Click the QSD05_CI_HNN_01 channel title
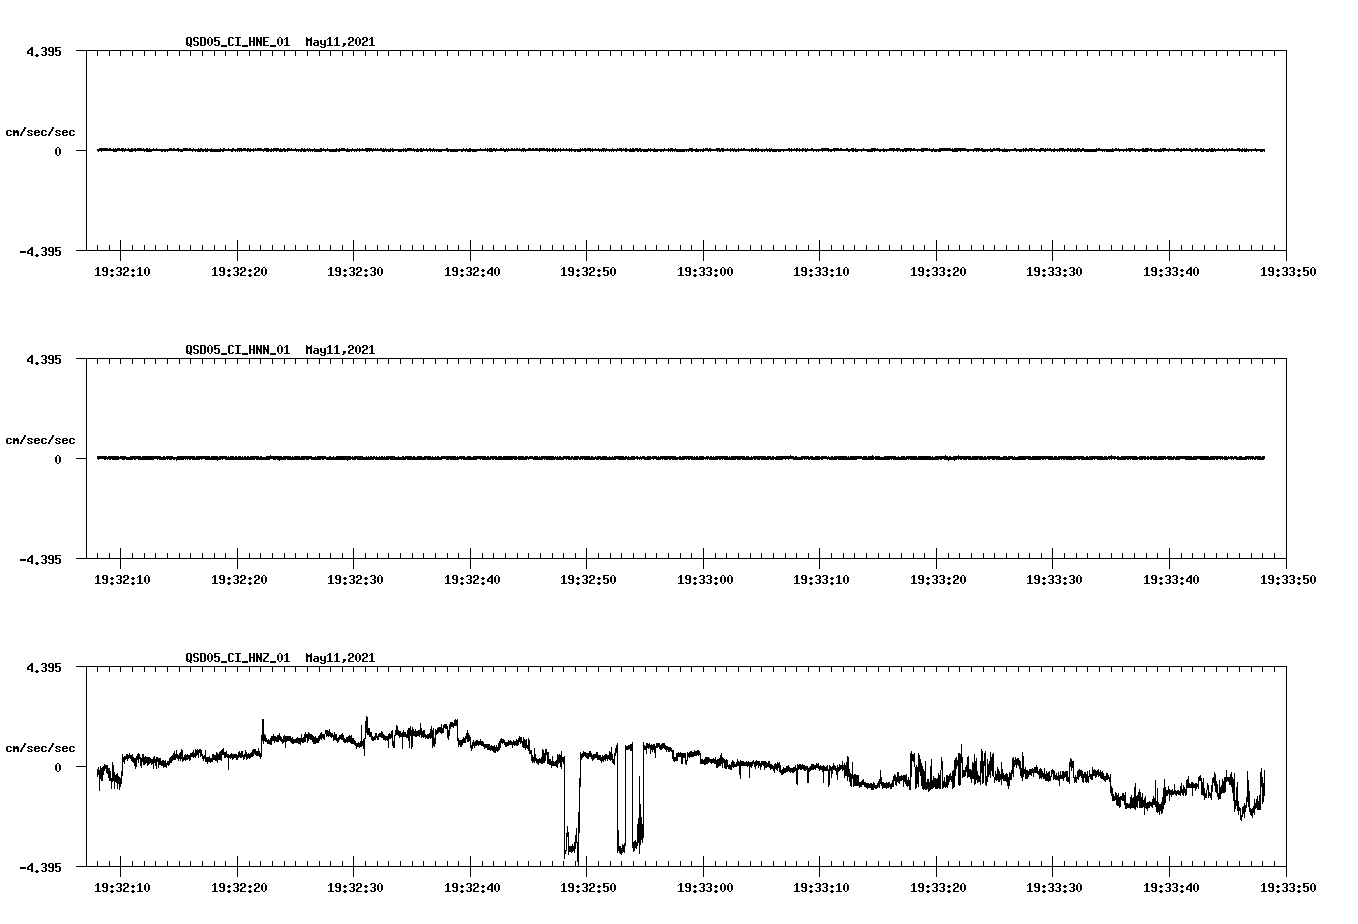The width and height of the screenshot is (1358, 924). point(238,350)
